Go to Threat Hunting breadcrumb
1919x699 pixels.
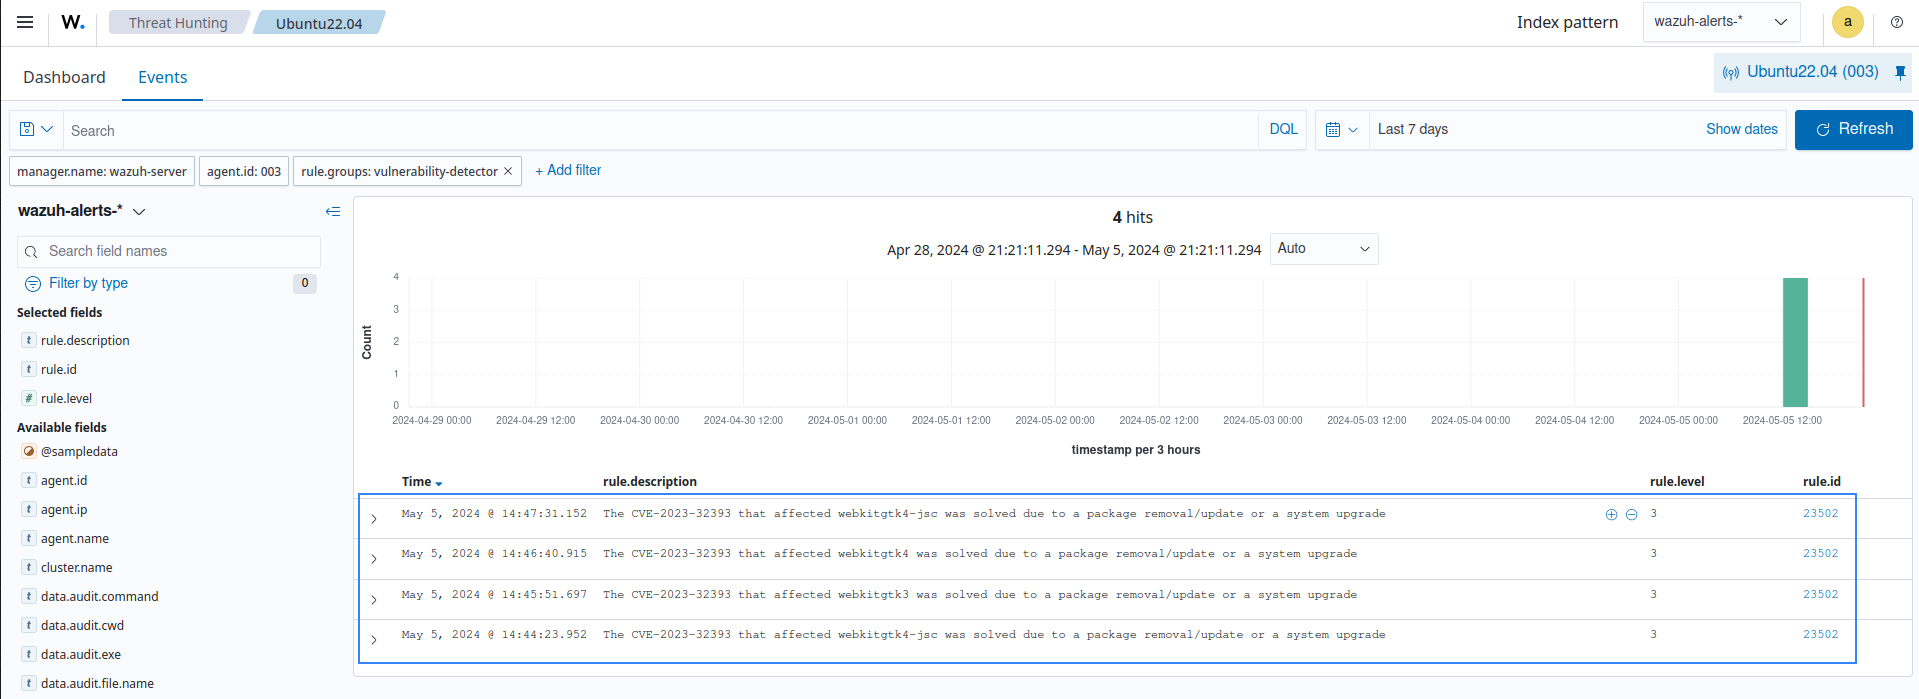click(178, 23)
